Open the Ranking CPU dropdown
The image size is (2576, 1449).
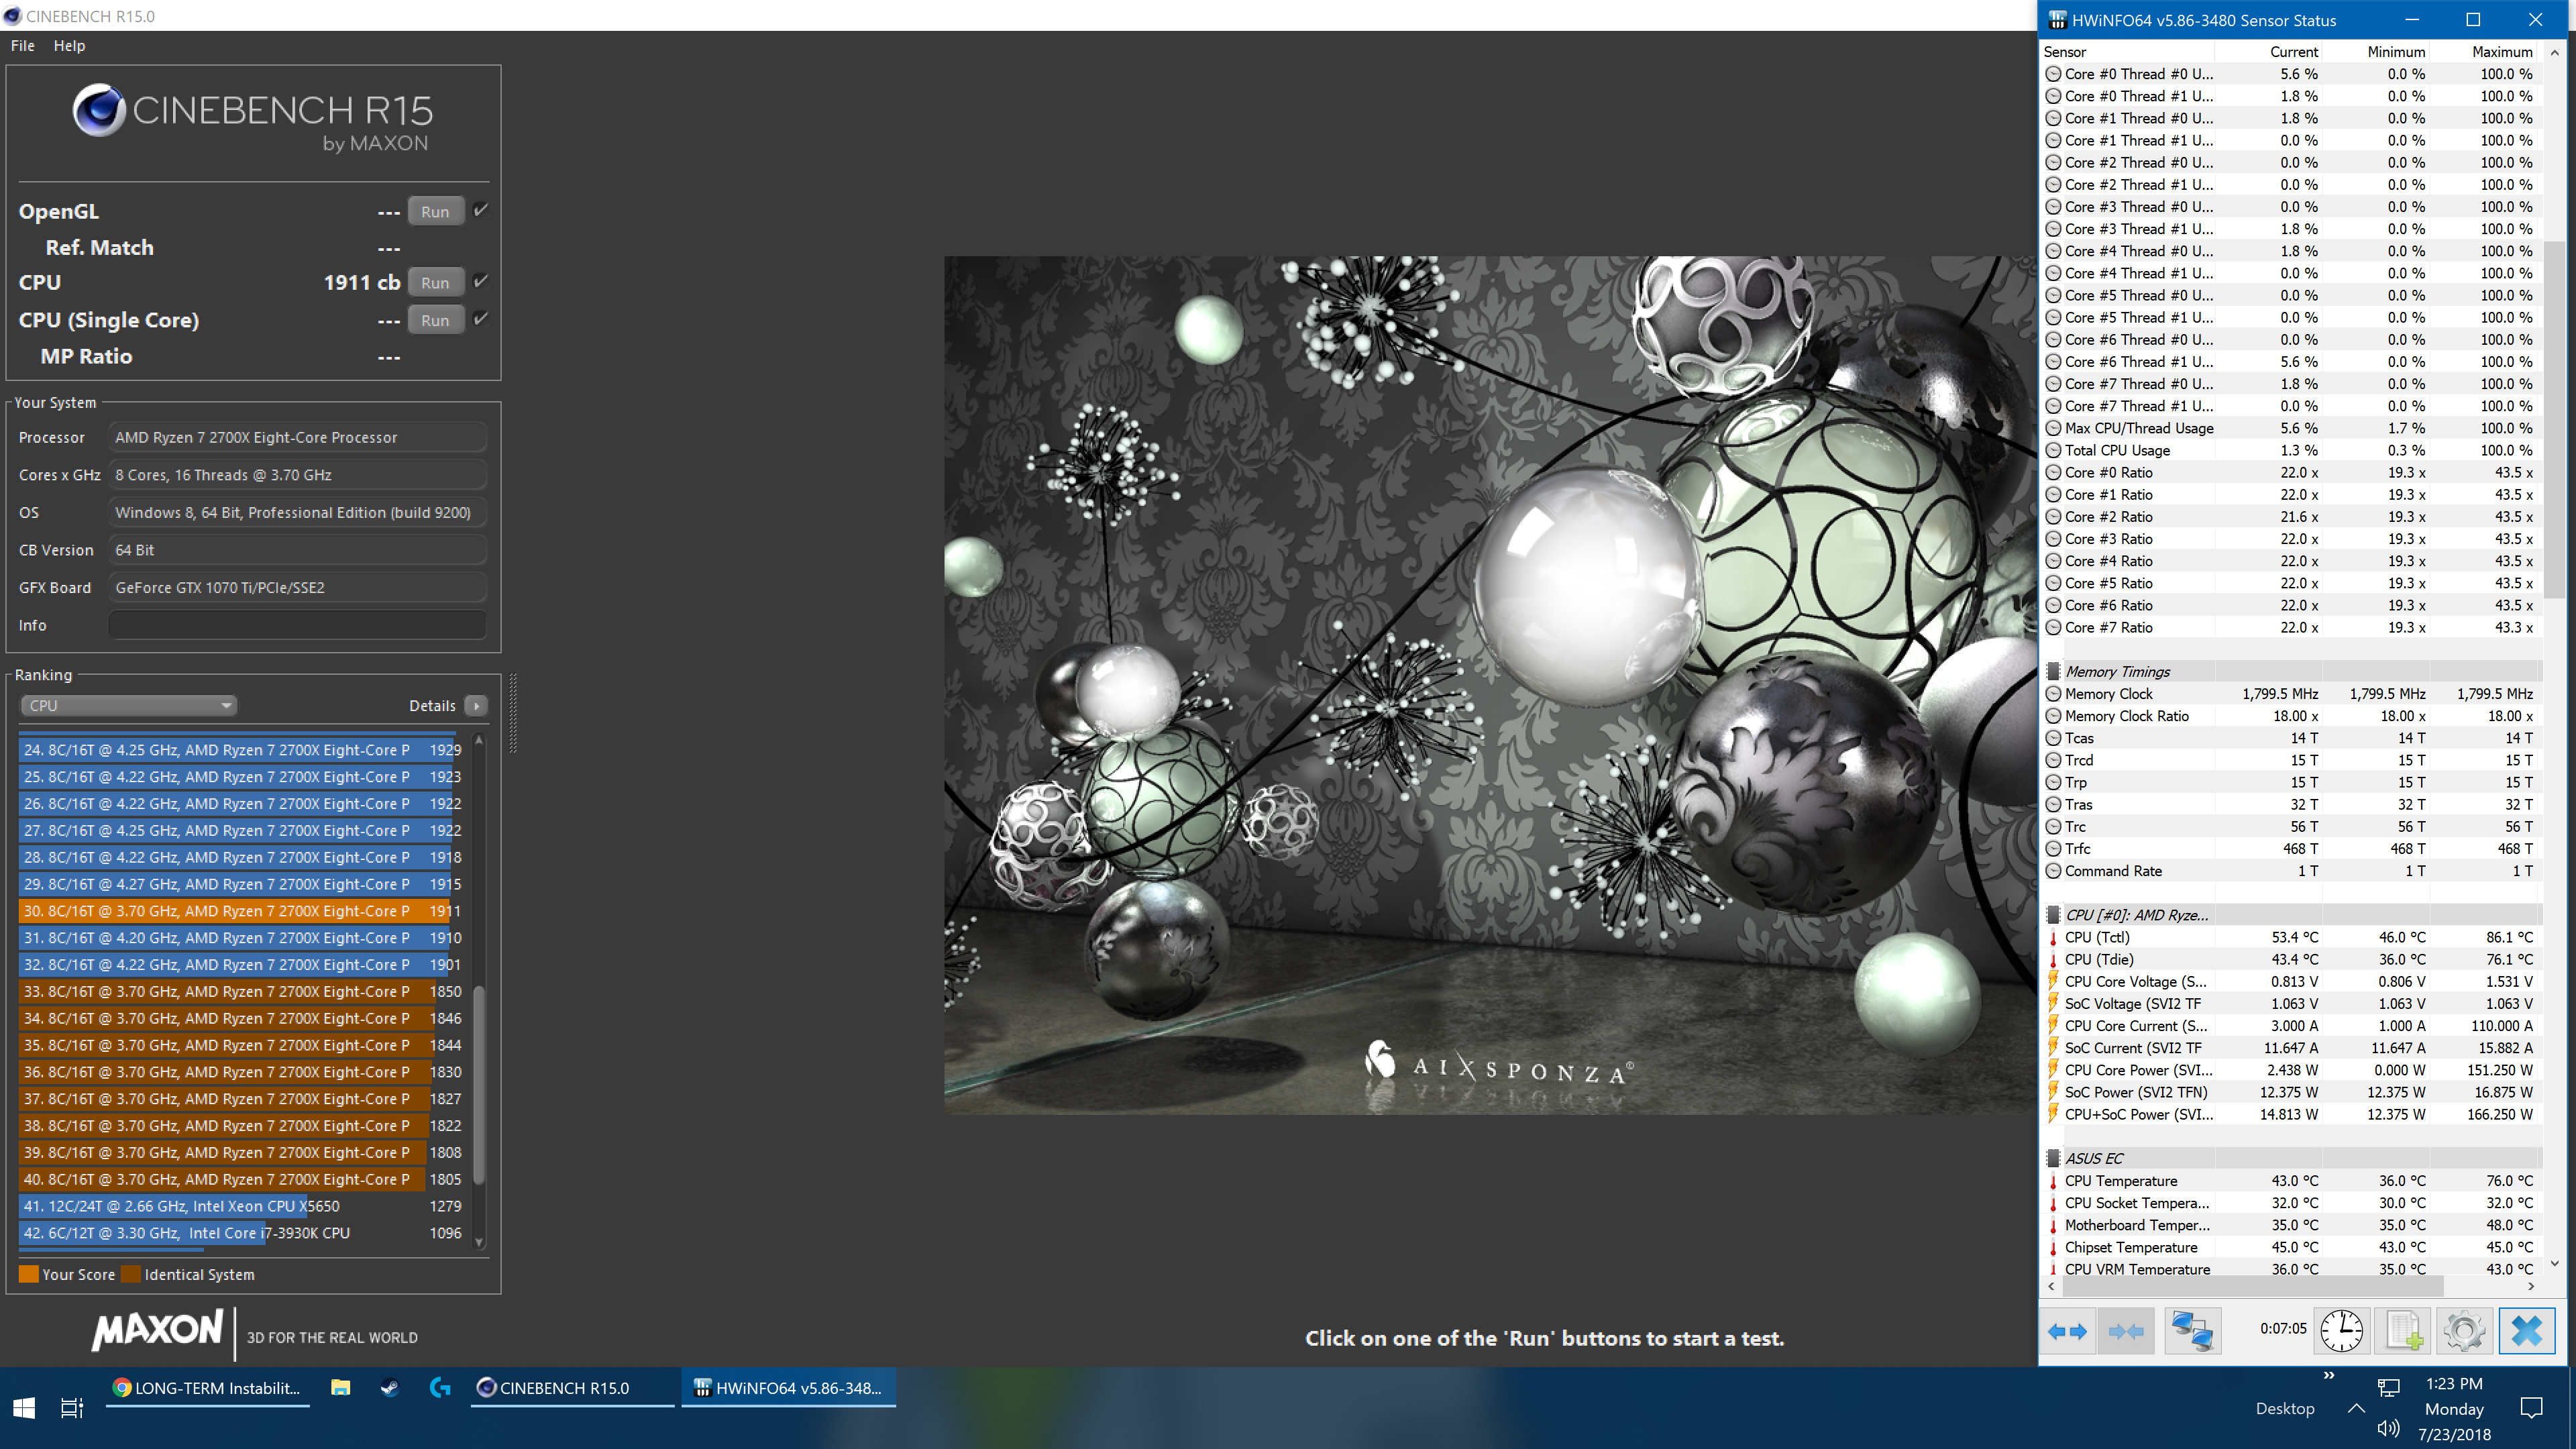coord(128,705)
